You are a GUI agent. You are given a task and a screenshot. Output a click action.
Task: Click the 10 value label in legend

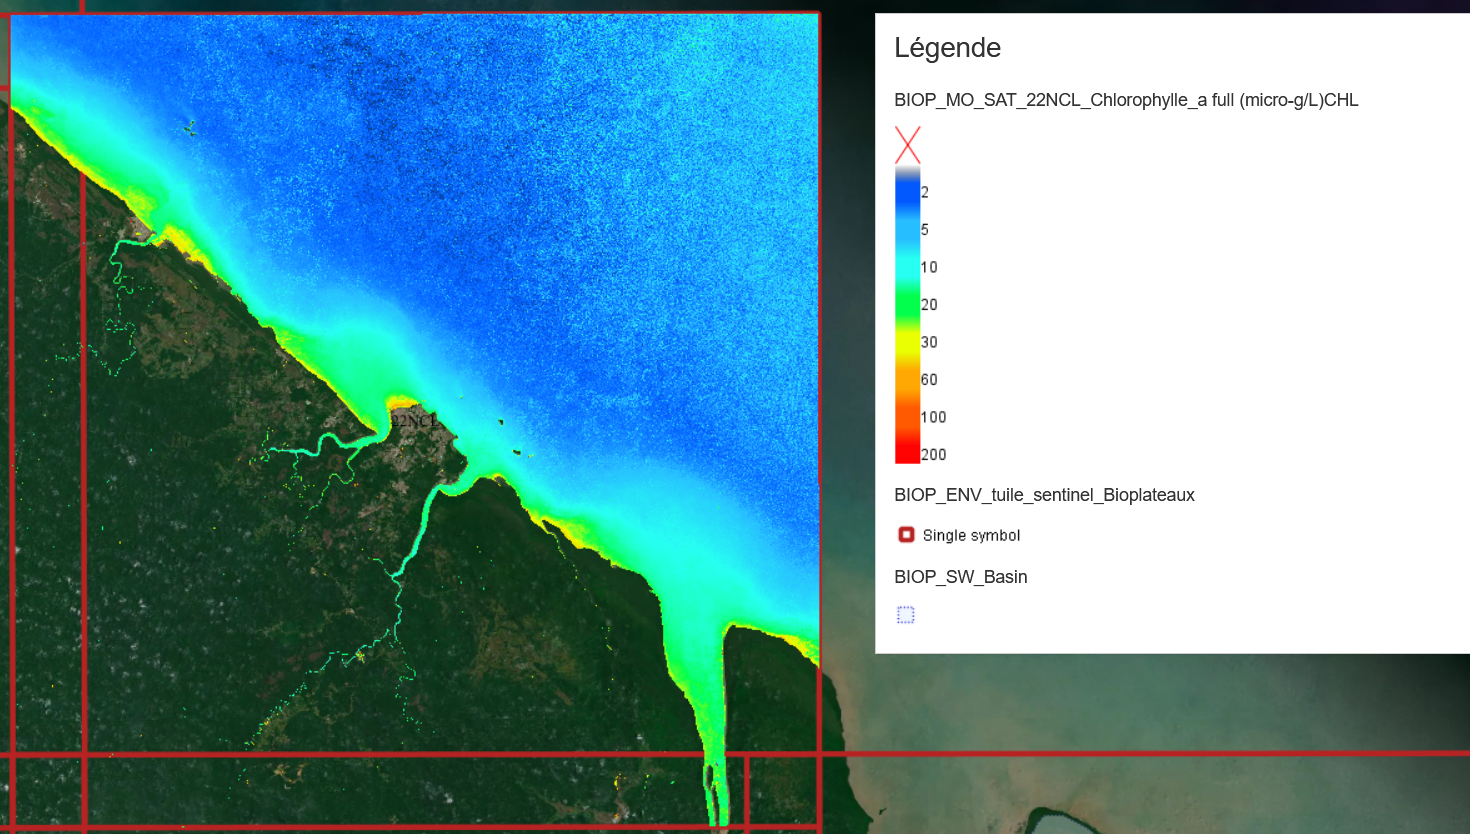pos(929,267)
